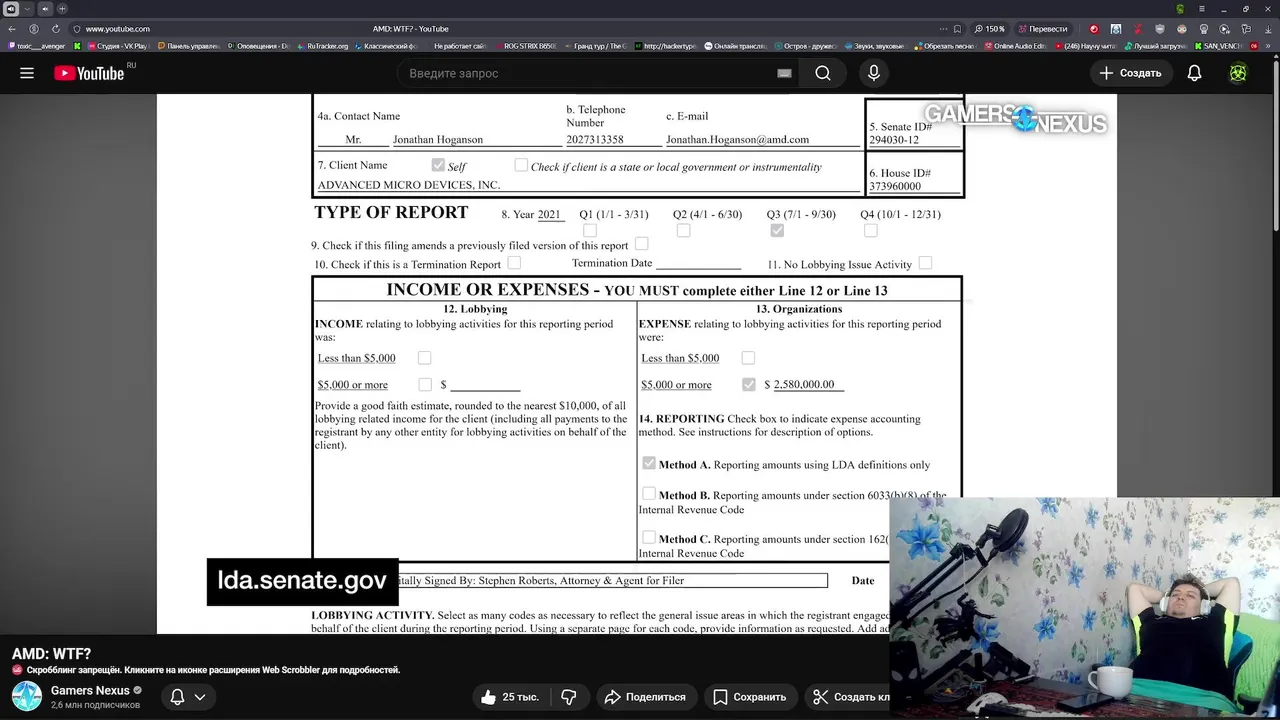Open ROG STRIX B650E bookmark
This screenshot has width=1280, height=720.
click(524, 46)
